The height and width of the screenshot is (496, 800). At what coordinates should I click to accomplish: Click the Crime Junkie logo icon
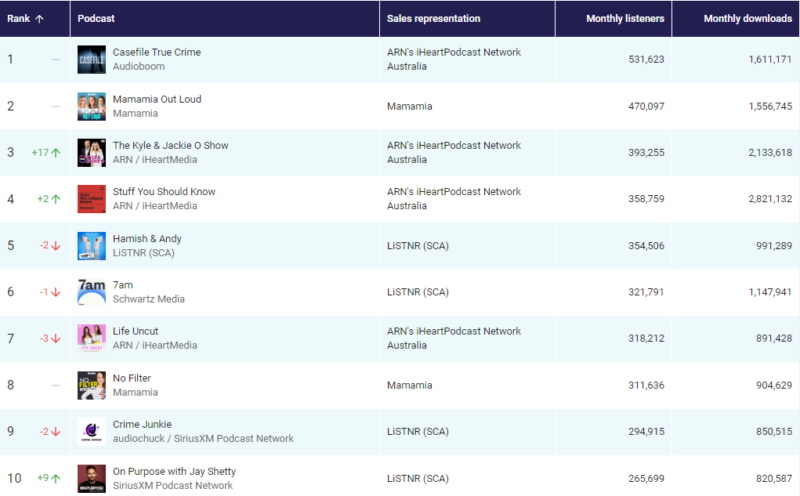coord(91,432)
